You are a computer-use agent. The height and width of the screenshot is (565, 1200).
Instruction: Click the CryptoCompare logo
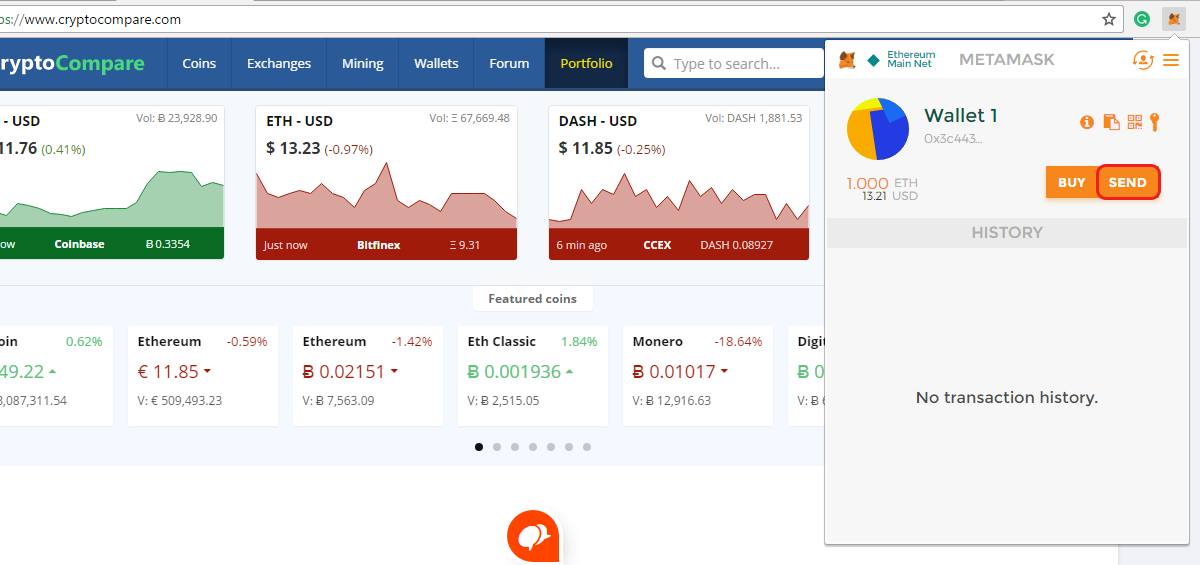[72, 64]
